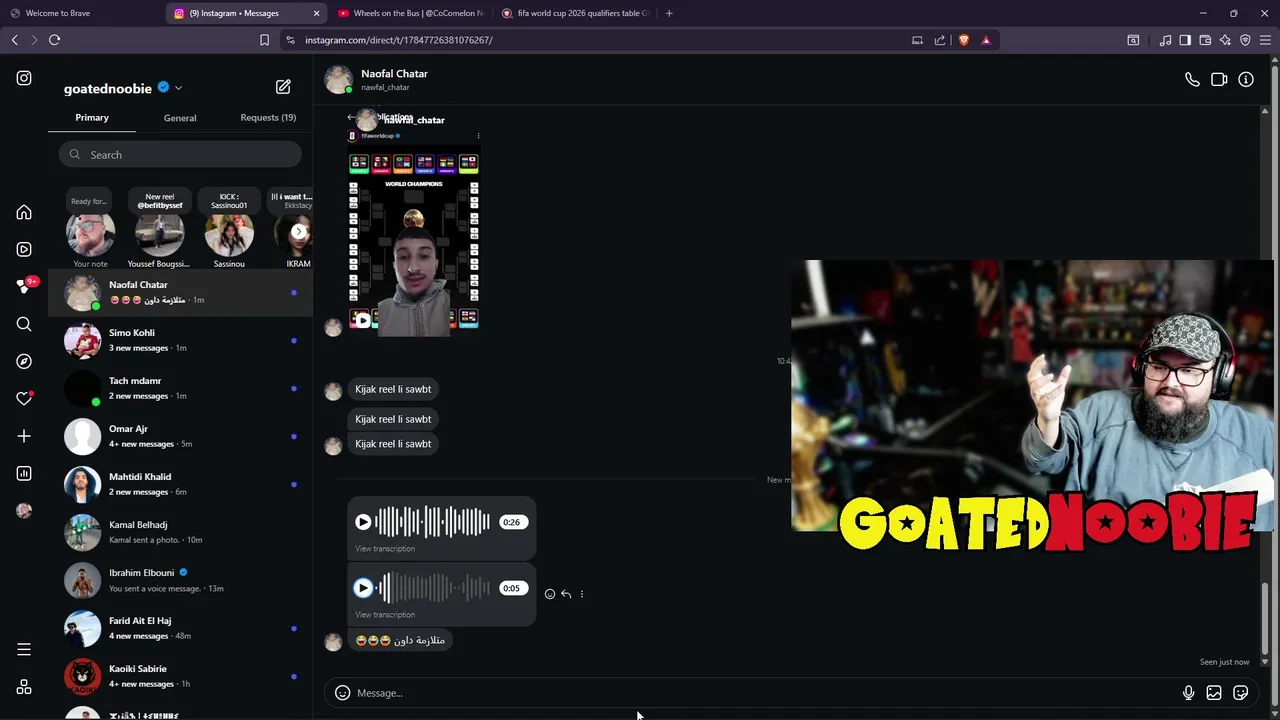Open Requests (19) tab
Screen dimensions: 1280x720
coord(268,118)
